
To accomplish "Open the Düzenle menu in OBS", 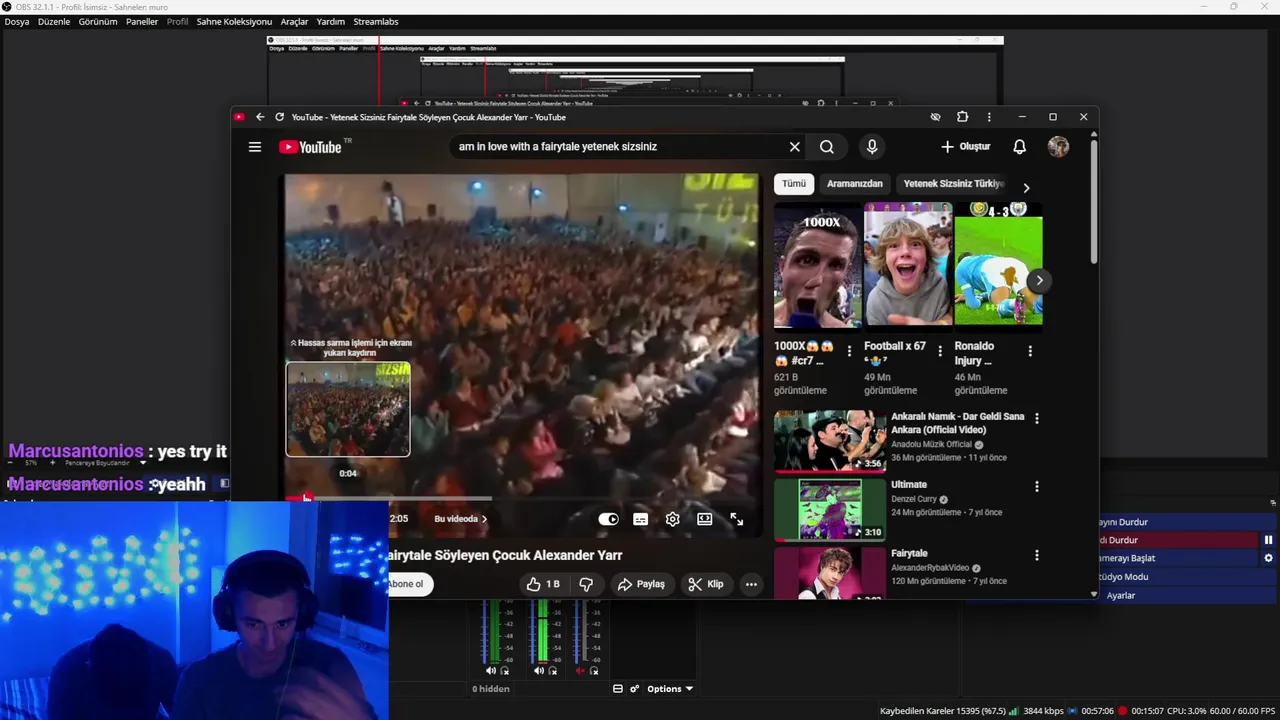I will tap(54, 22).
